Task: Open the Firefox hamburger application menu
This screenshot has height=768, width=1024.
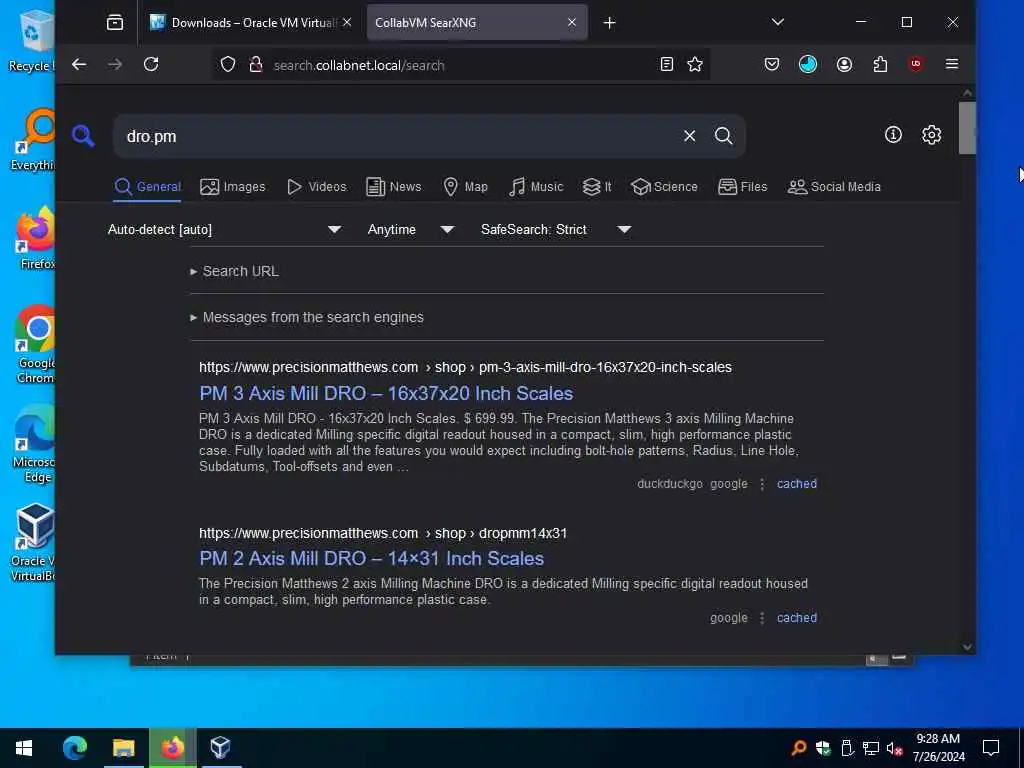Action: point(952,64)
